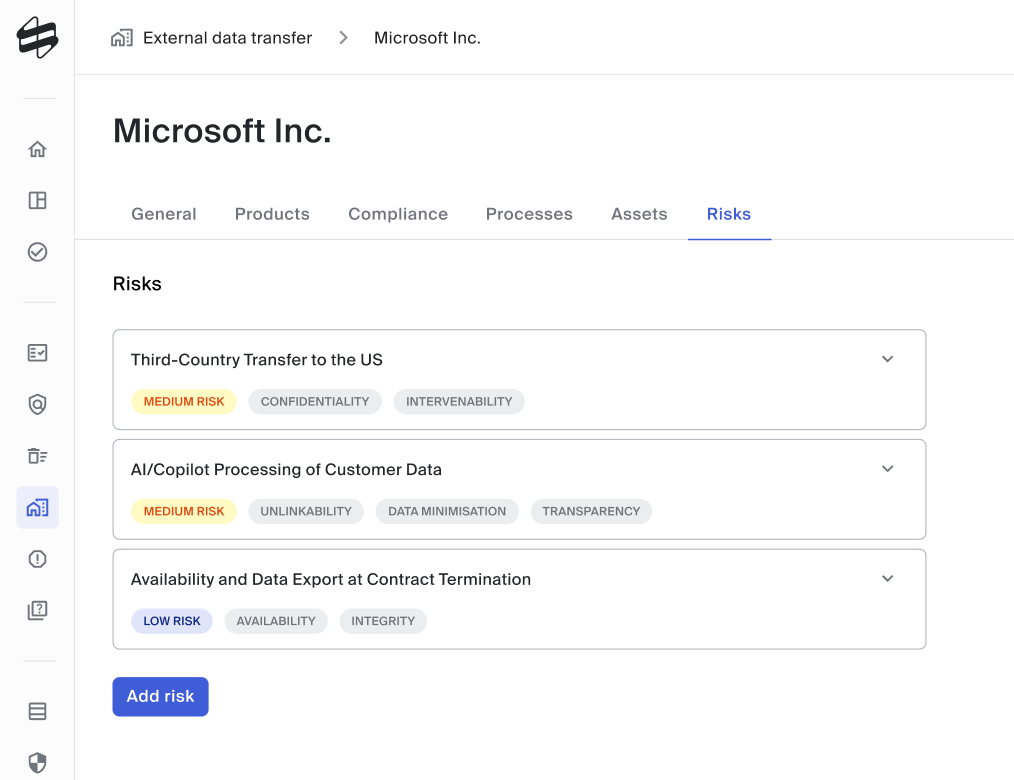
Task: Click the AVAILABILITY tag
Action: click(276, 622)
